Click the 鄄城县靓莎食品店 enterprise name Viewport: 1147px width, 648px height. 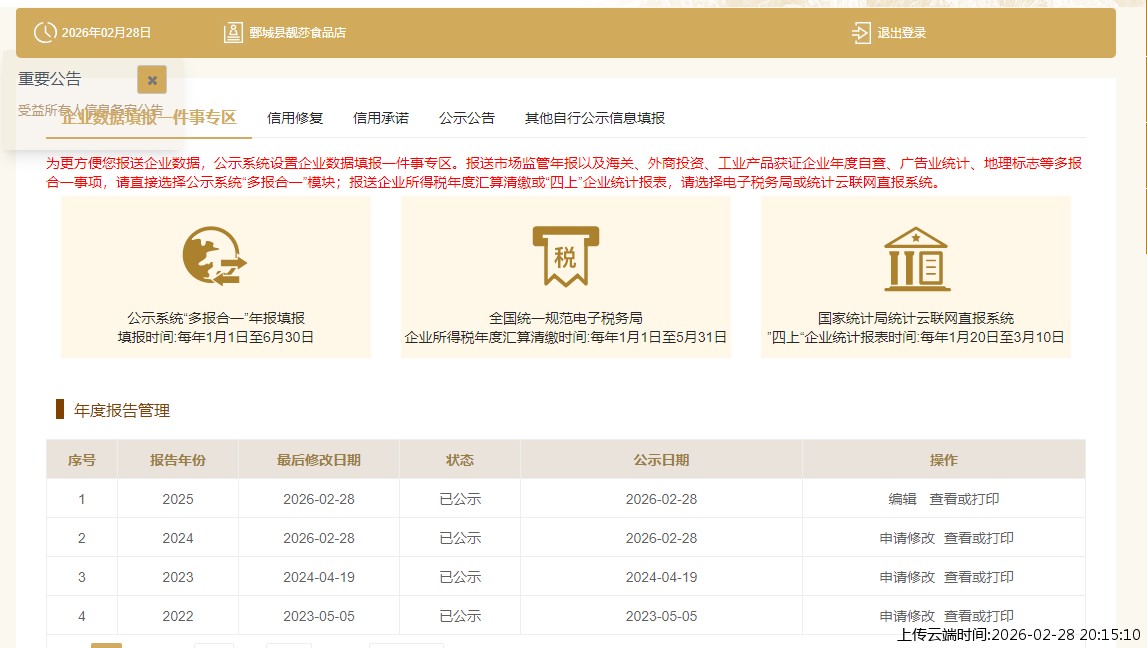point(299,33)
